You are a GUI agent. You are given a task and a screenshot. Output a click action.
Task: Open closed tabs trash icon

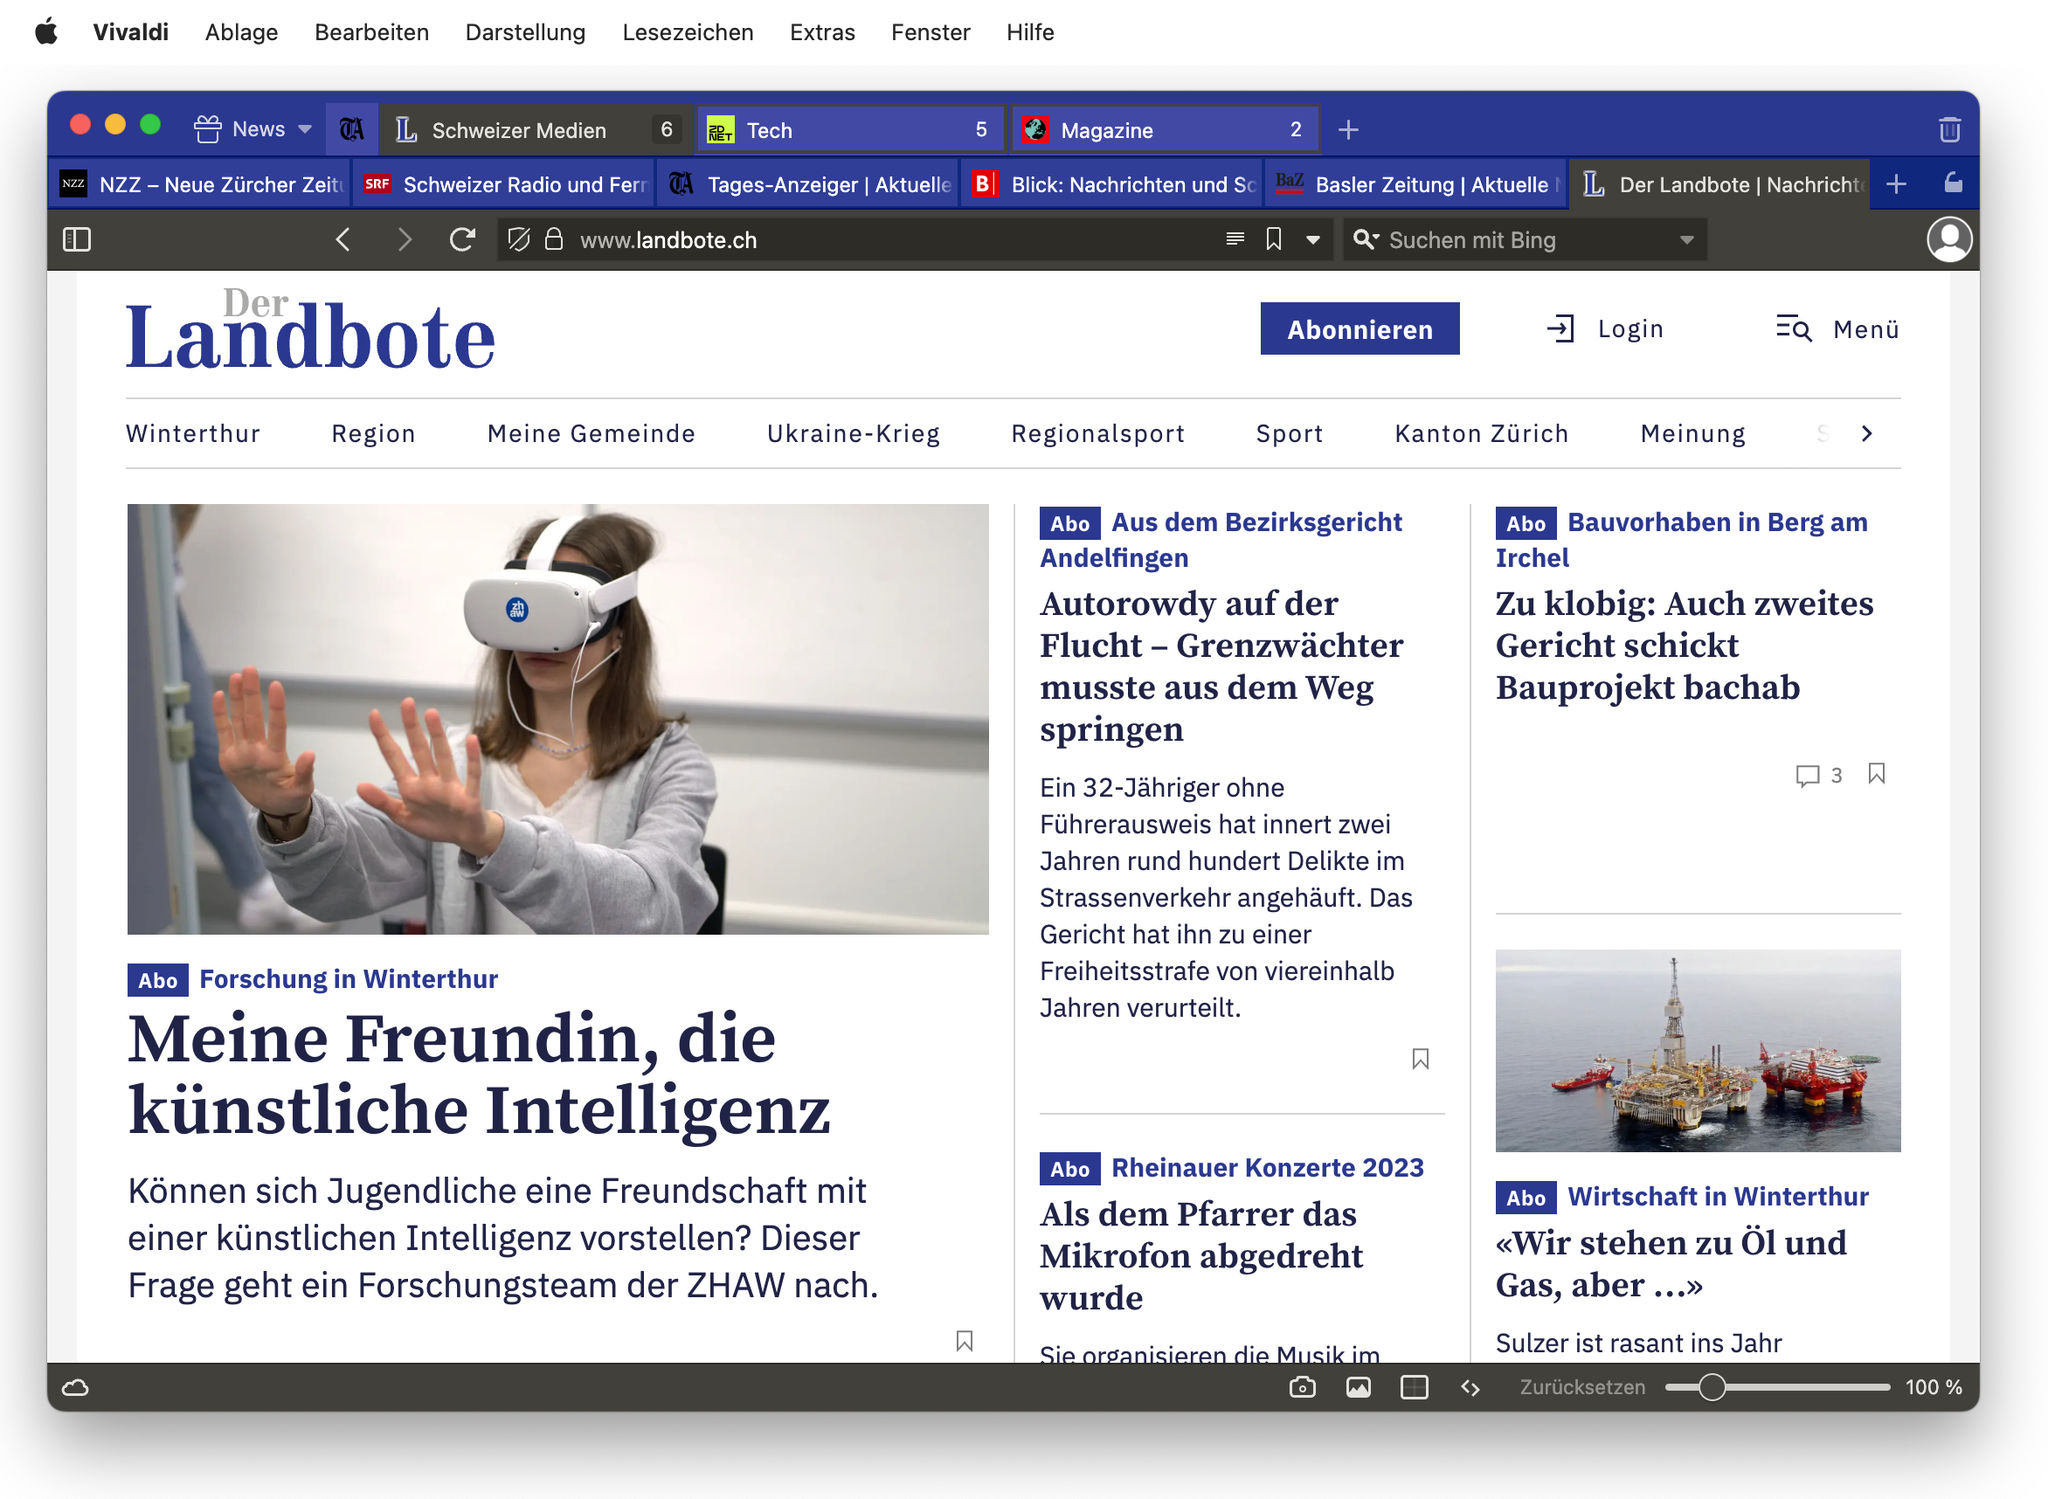[x=1949, y=130]
